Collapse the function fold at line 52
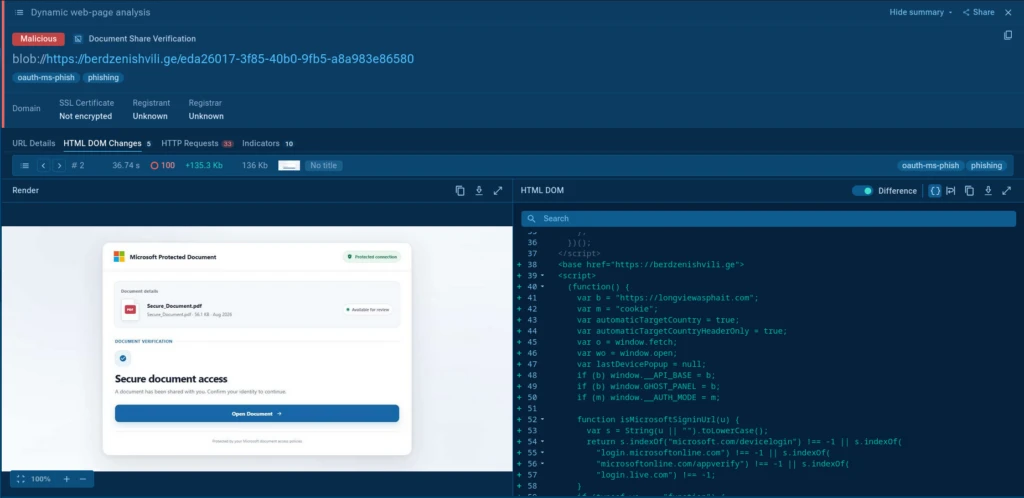Viewport: 1024px width, 498px height. coord(542,420)
